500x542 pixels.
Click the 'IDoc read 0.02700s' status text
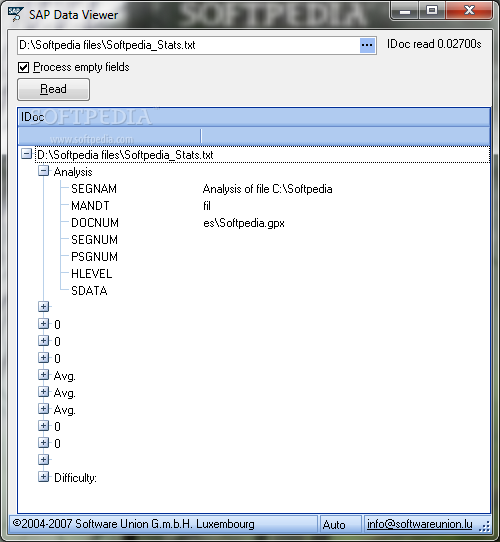pos(434,44)
